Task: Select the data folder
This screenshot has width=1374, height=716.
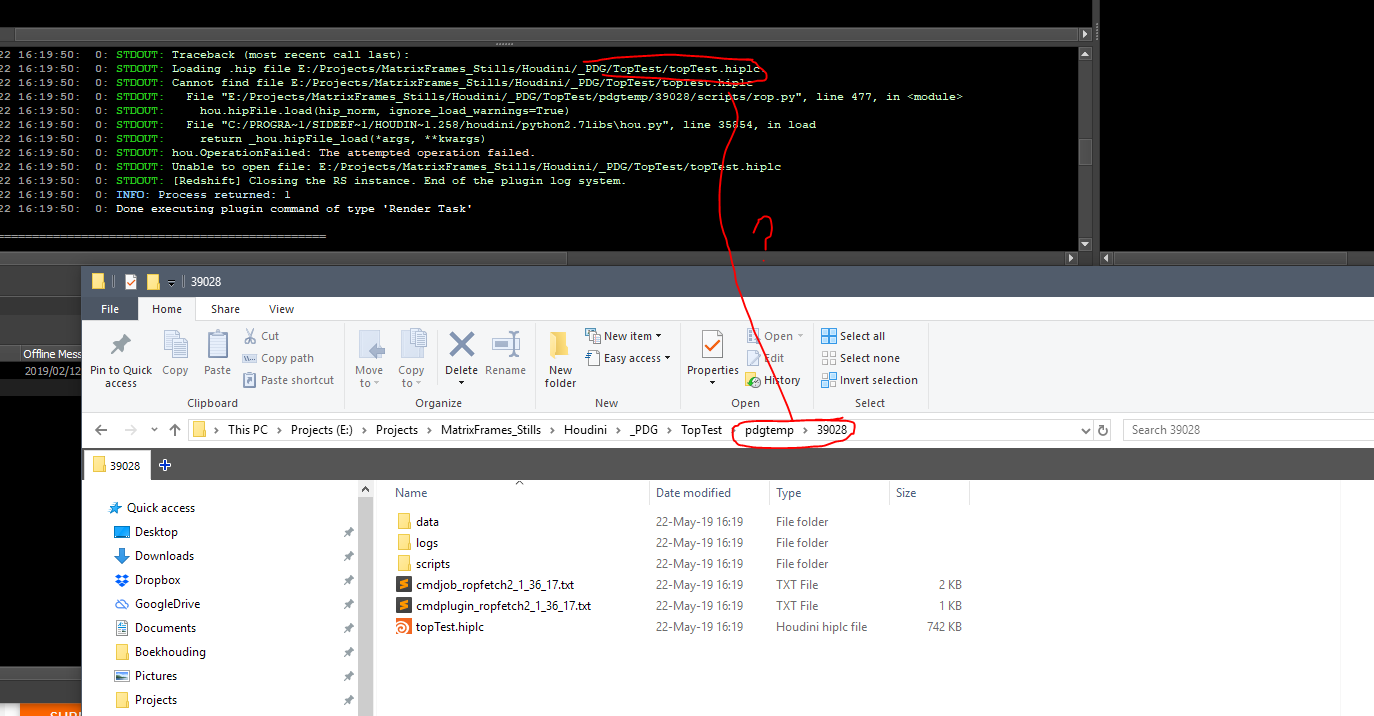Action: coord(427,522)
